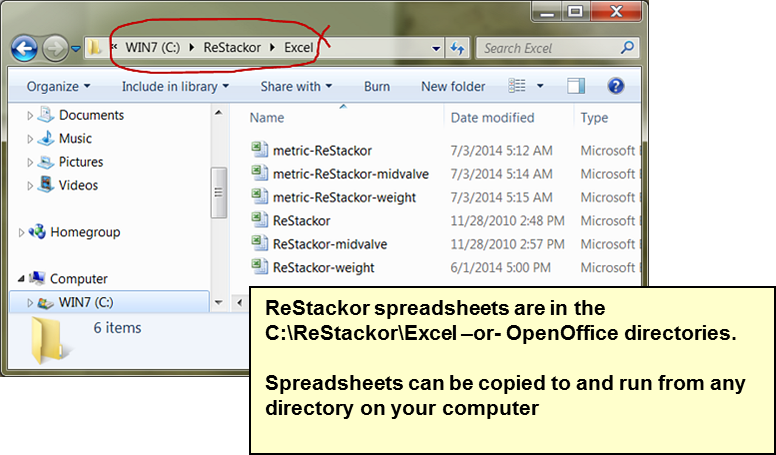Click Excel icon of metric-ReStackor-midvalve
The height and width of the screenshot is (455, 776).
point(260,173)
